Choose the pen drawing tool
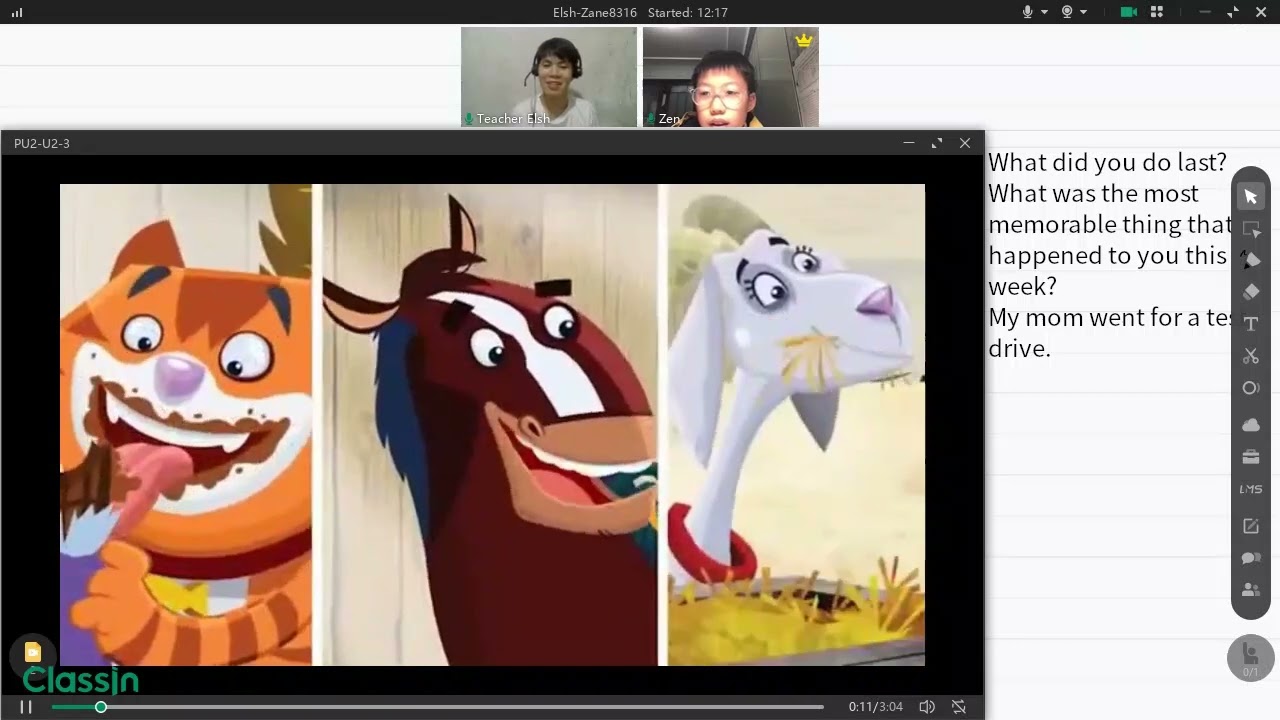 (1251, 260)
